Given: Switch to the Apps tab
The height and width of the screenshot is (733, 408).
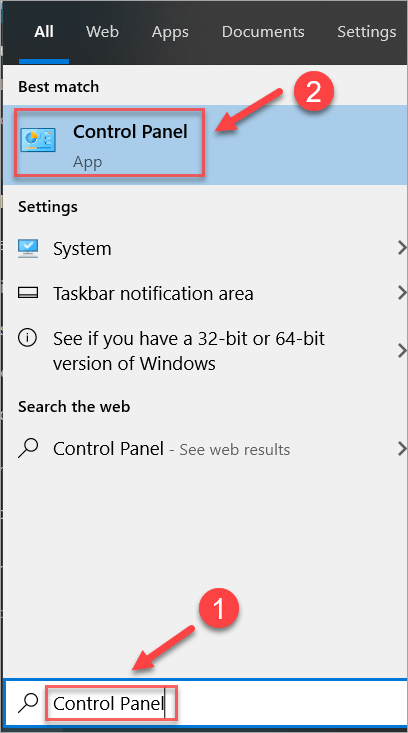Looking at the screenshot, I should (x=170, y=32).
